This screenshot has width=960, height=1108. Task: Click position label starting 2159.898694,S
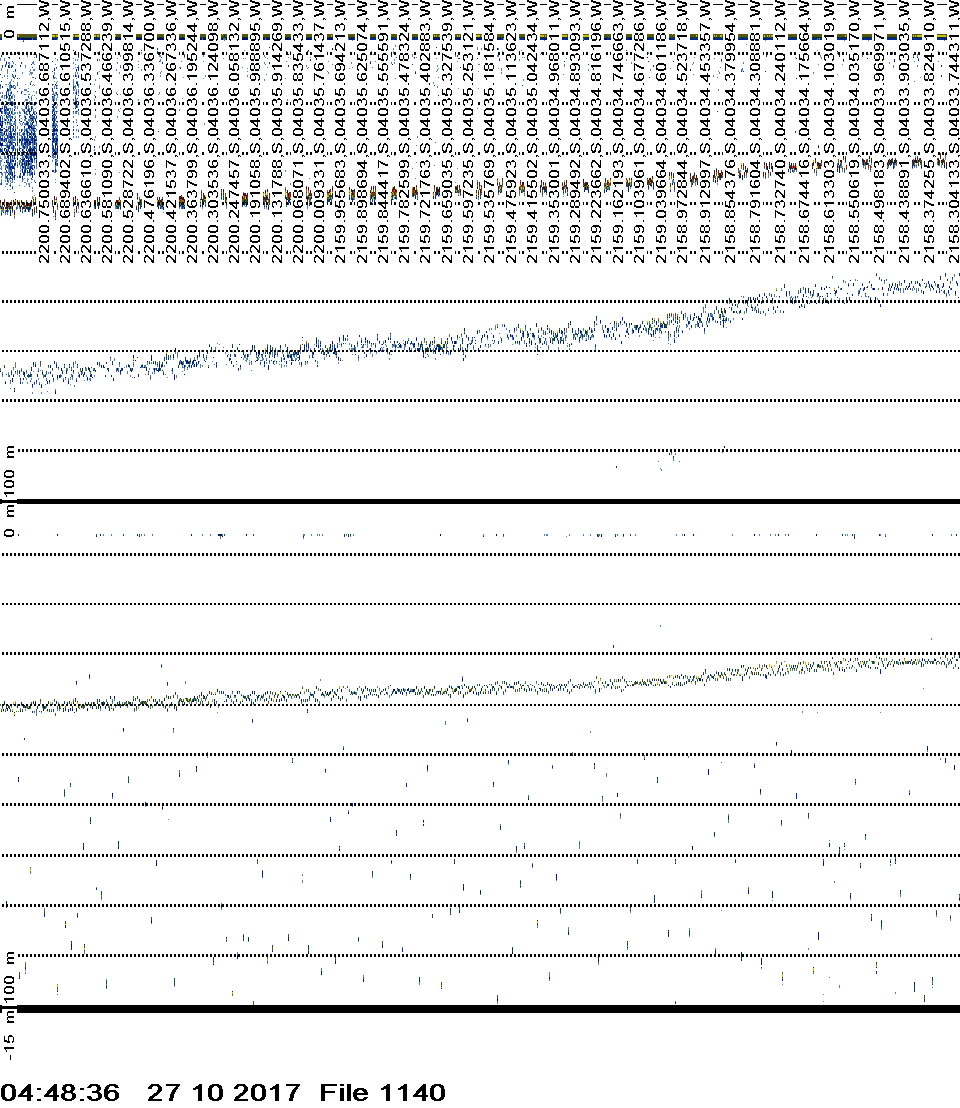click(x=362, y=131)
